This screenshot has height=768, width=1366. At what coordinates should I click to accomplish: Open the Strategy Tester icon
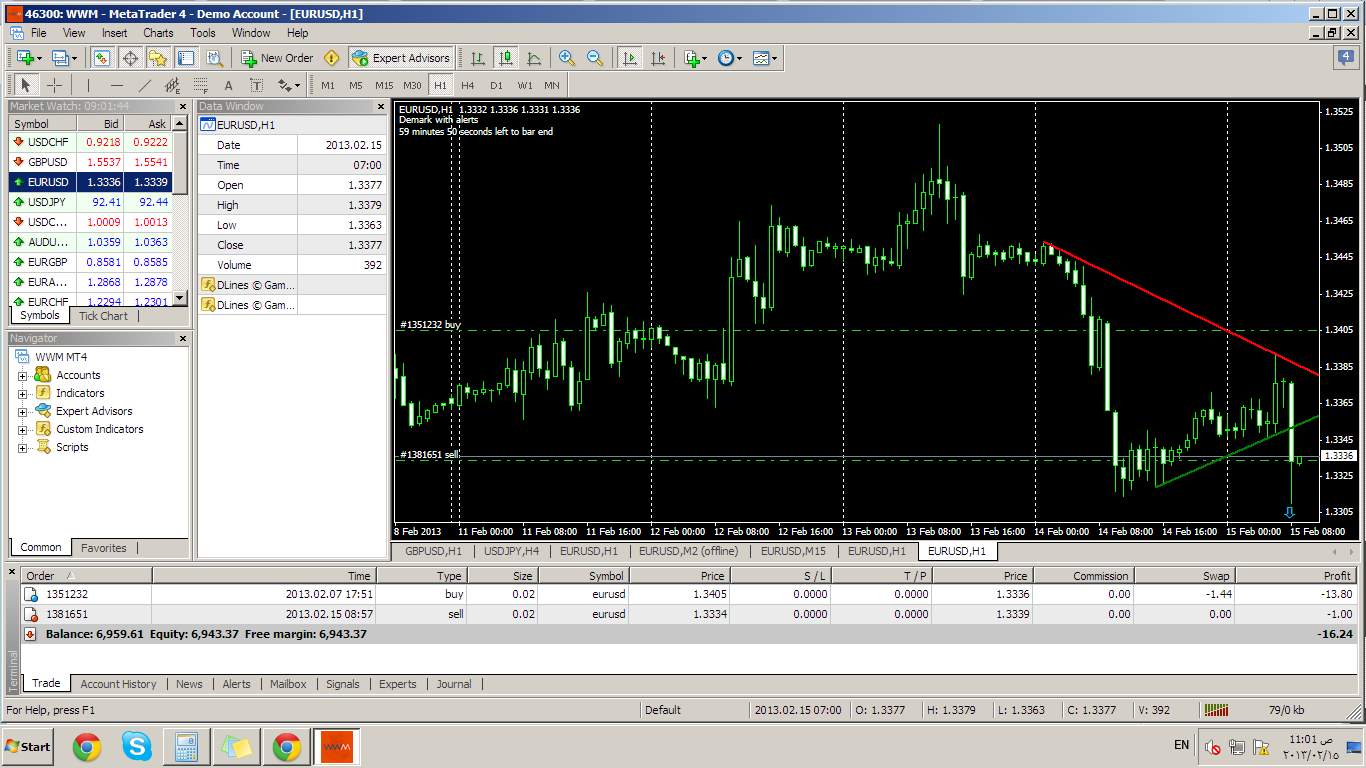coord(214,58)
